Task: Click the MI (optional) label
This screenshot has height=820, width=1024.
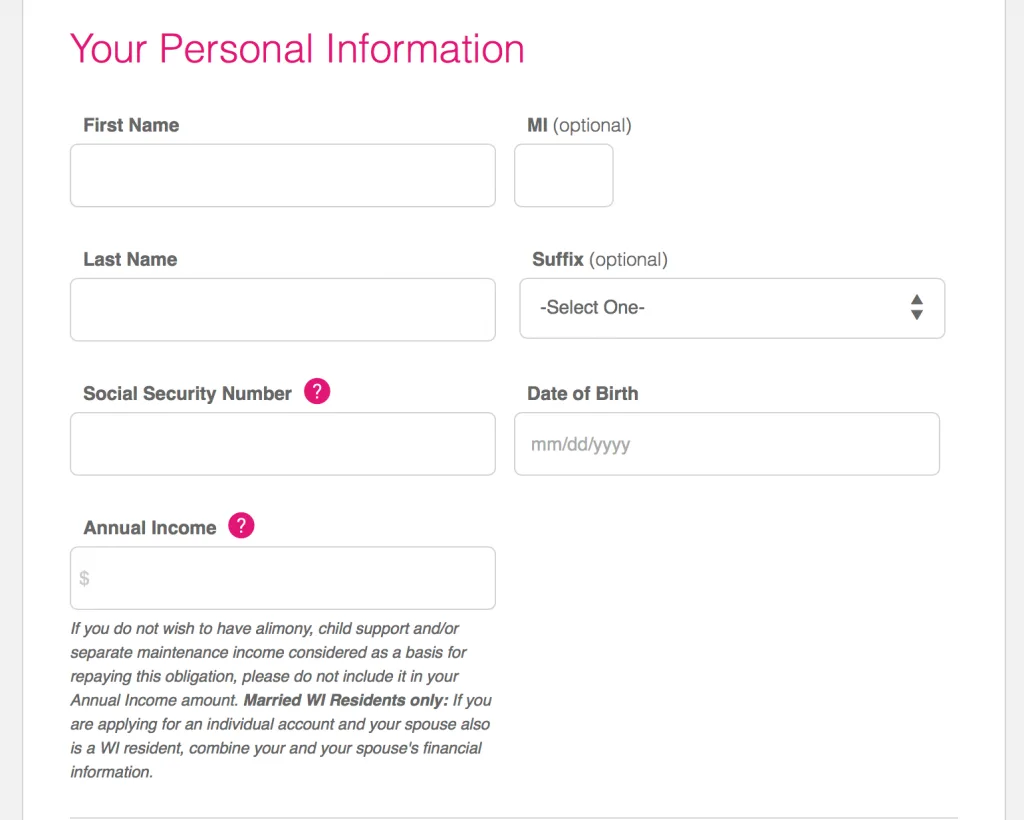Action: pos(579,125)
